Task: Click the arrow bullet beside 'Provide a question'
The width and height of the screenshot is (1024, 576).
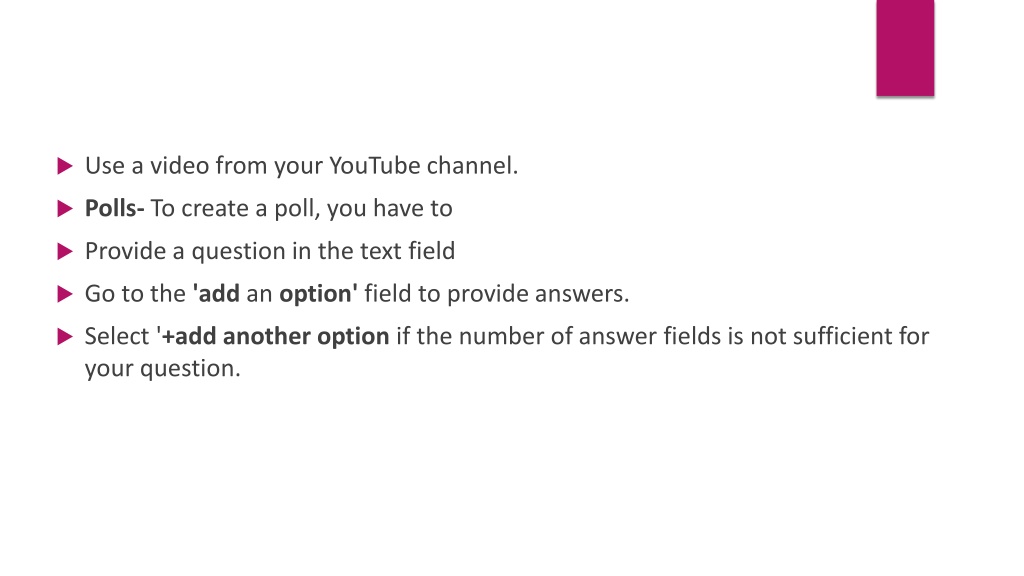Action: click(65, 251)
